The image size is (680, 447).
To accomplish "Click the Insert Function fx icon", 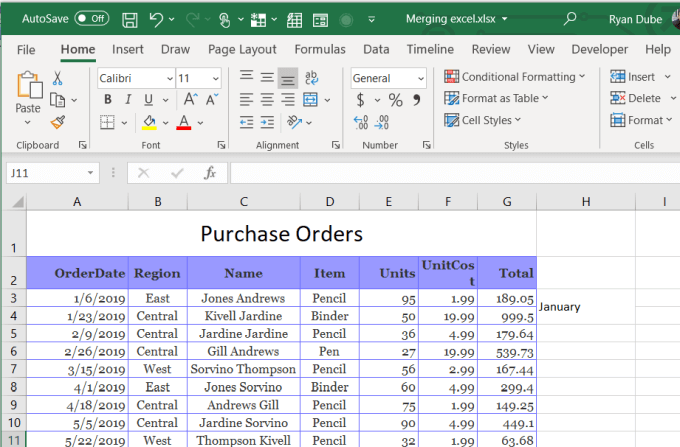I will pyautogui.click(x=210, y=173).
